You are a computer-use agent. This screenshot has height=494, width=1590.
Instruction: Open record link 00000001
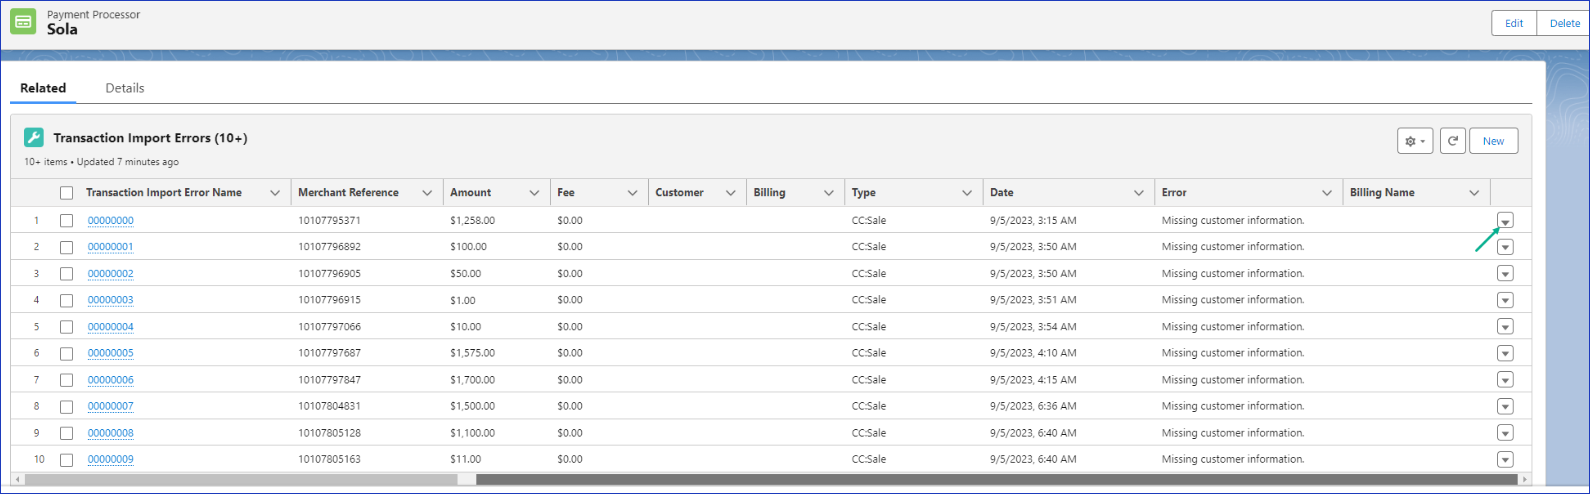pos(110,247)
